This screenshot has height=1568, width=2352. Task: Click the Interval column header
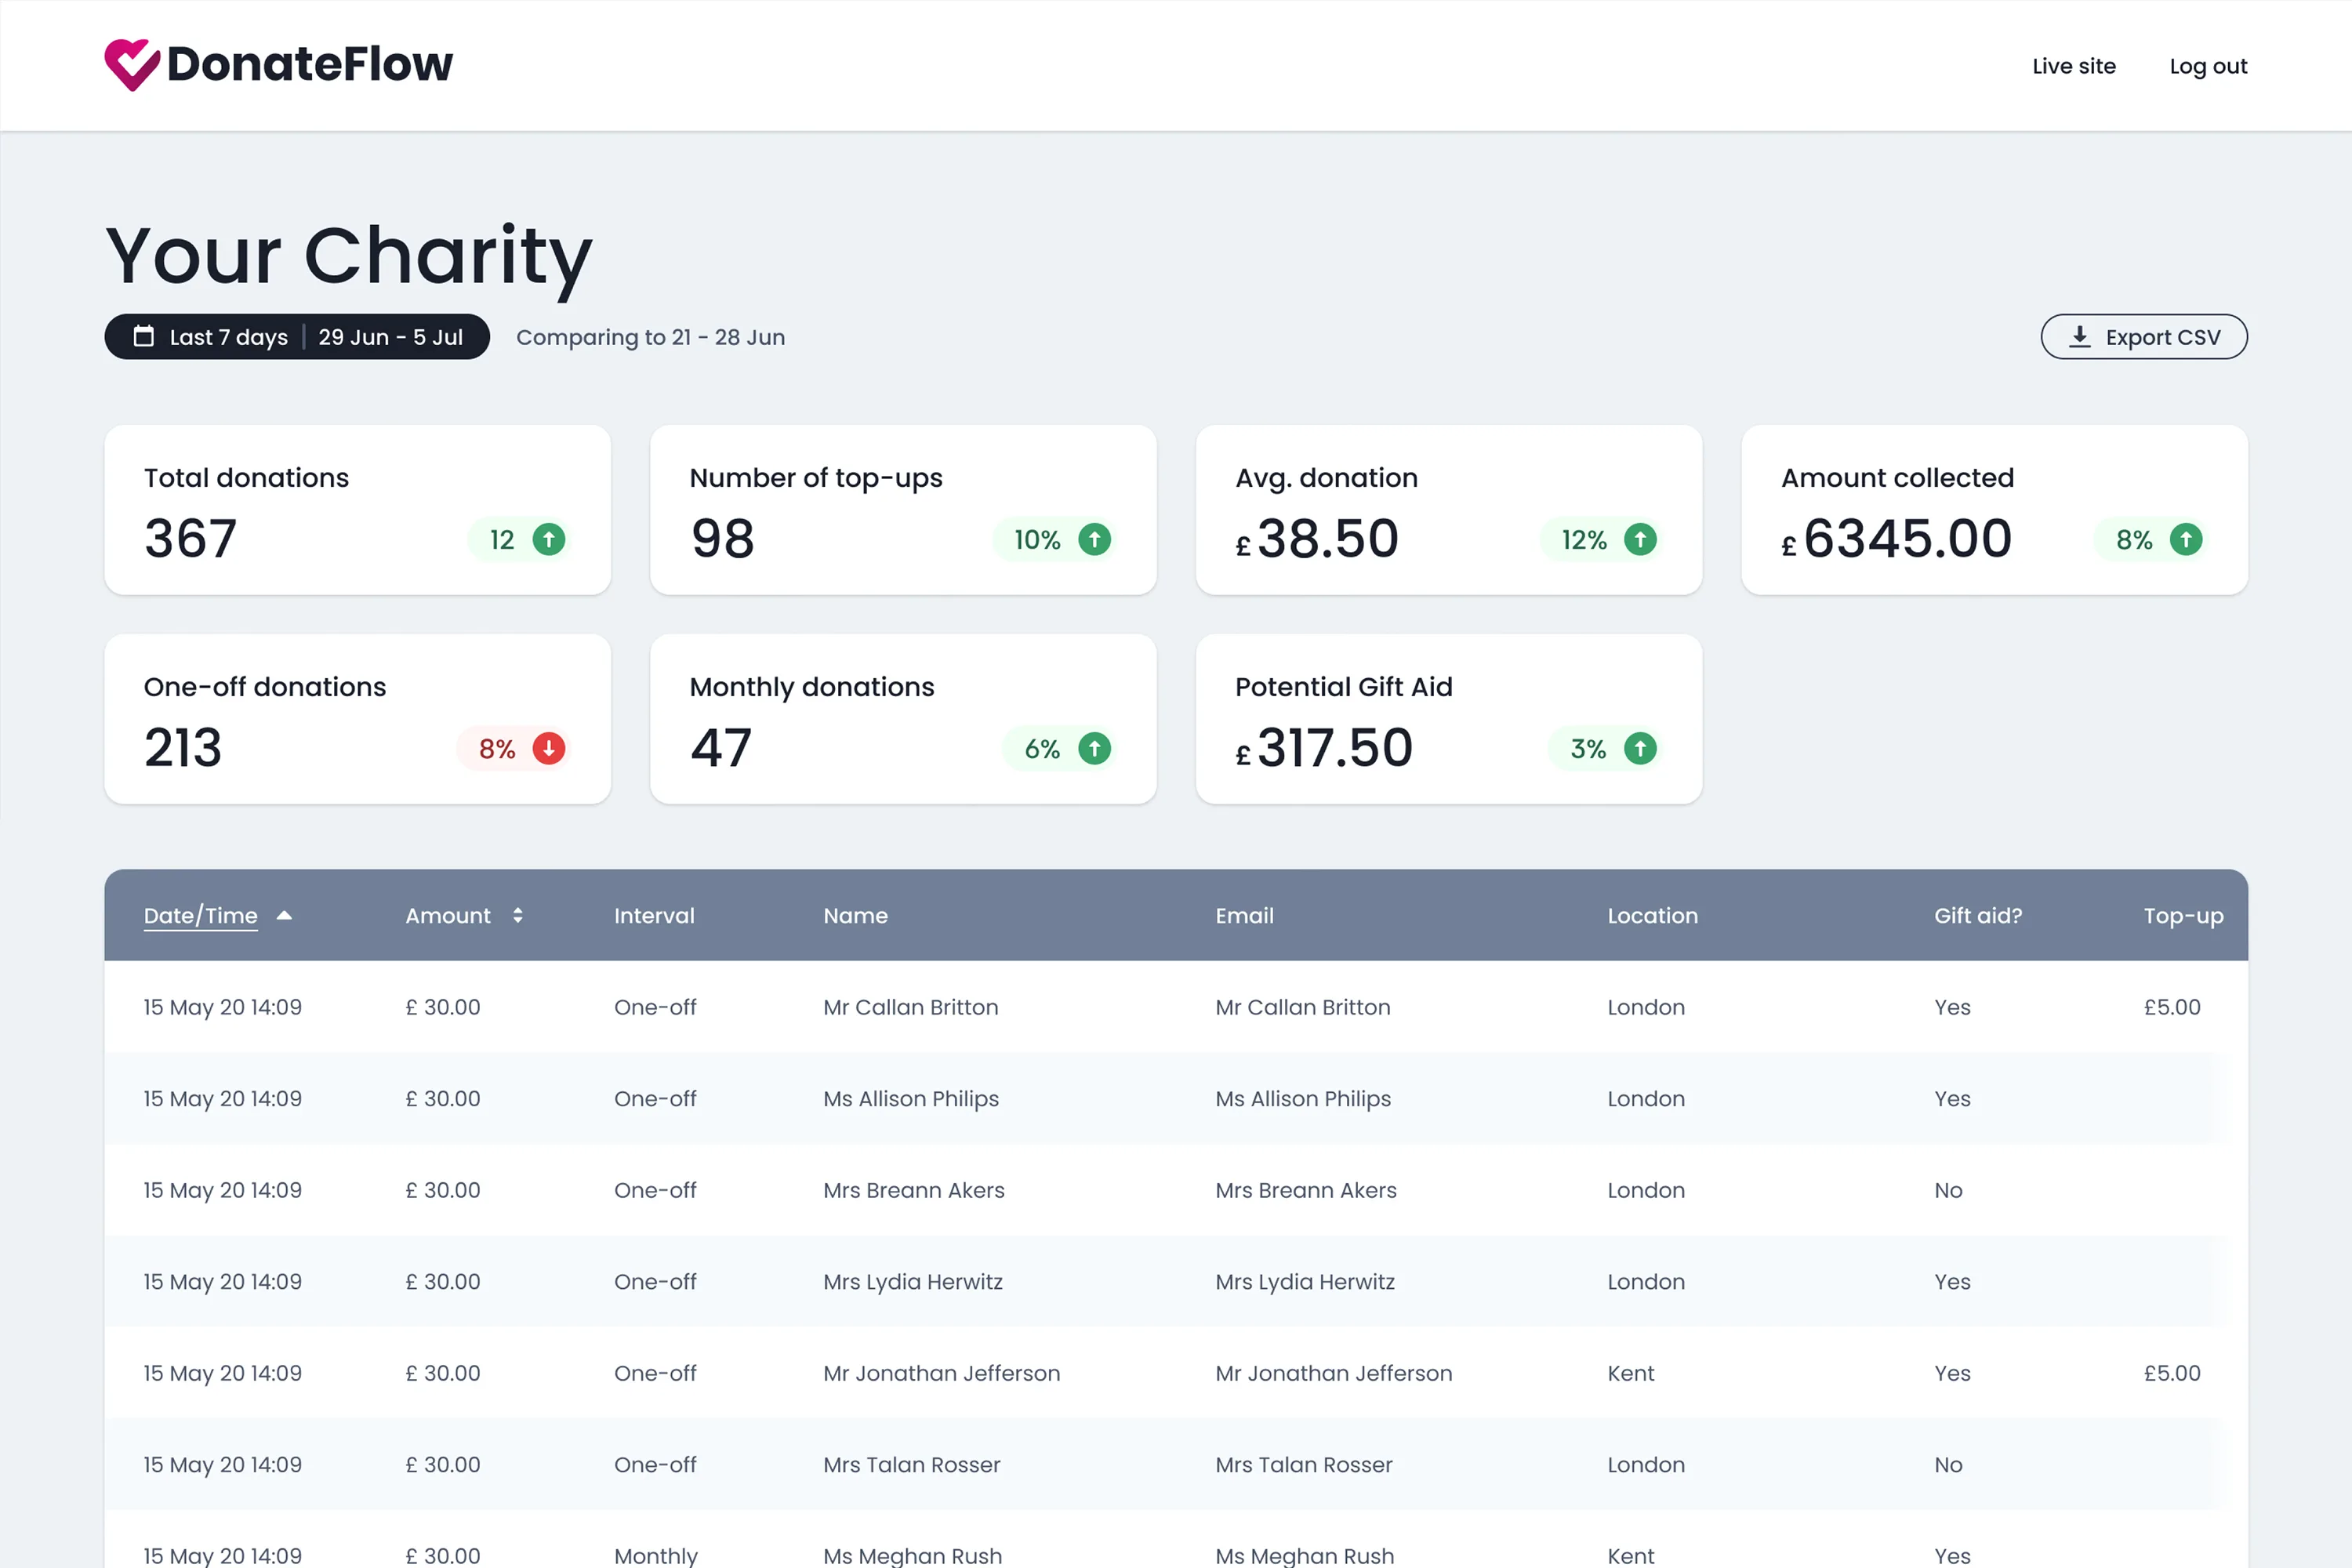point(654,916)
